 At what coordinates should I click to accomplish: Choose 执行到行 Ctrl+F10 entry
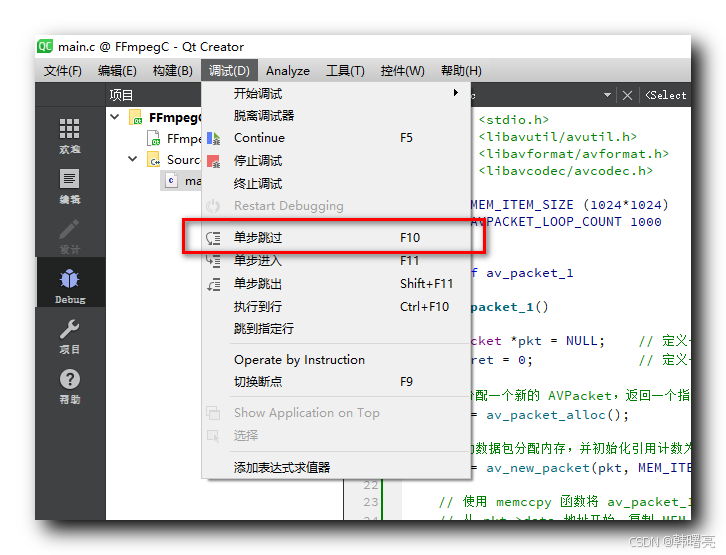pos(336,307)
